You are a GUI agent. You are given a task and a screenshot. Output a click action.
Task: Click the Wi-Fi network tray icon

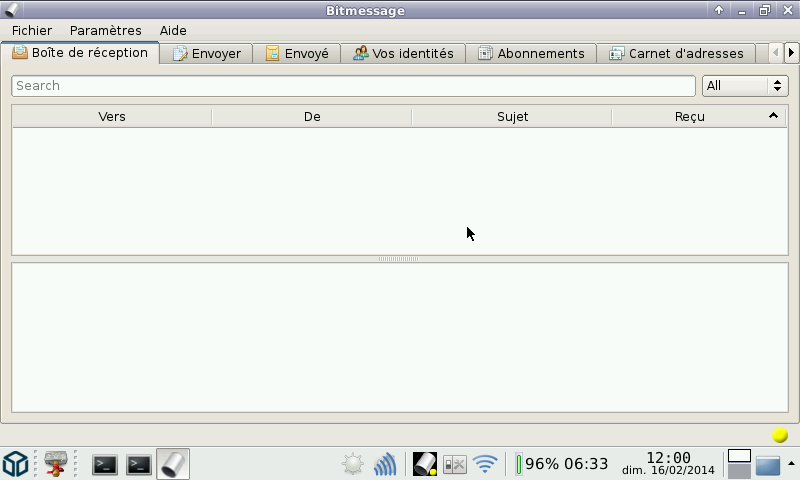click(485, 464)
